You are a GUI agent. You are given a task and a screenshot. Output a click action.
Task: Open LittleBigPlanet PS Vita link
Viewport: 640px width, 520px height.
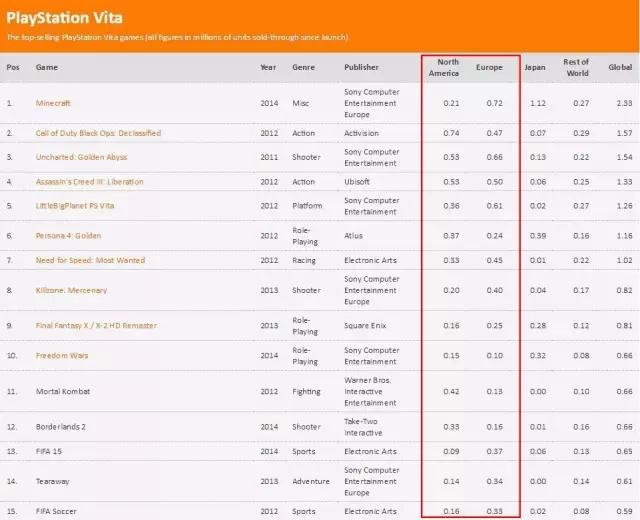(x=75, y=206)
